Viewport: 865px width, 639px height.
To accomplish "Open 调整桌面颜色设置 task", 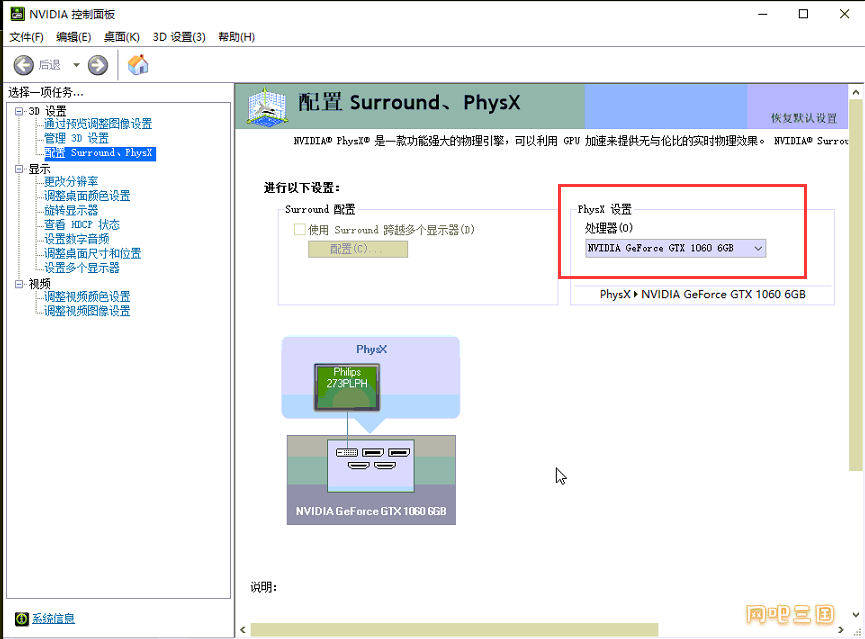I will [87, 196].
